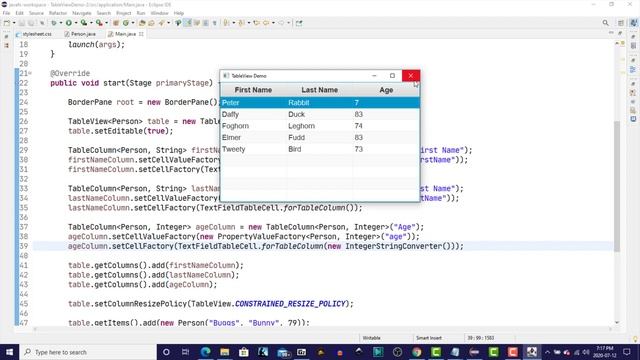Image resolution: width=640 pixels, height=360 pixels.
Task: Switch to the Person.java editor tab
Action: pos(80,34)
